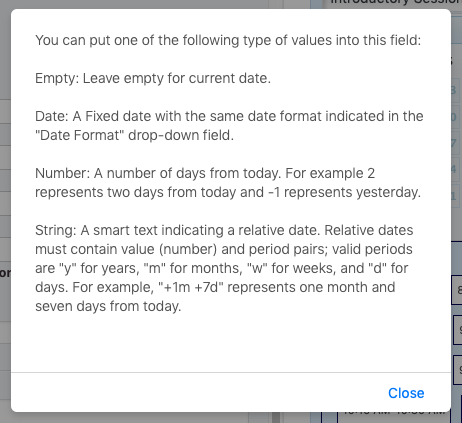Click the 'Number: A number of days' paragraph

tap(228, 183)
